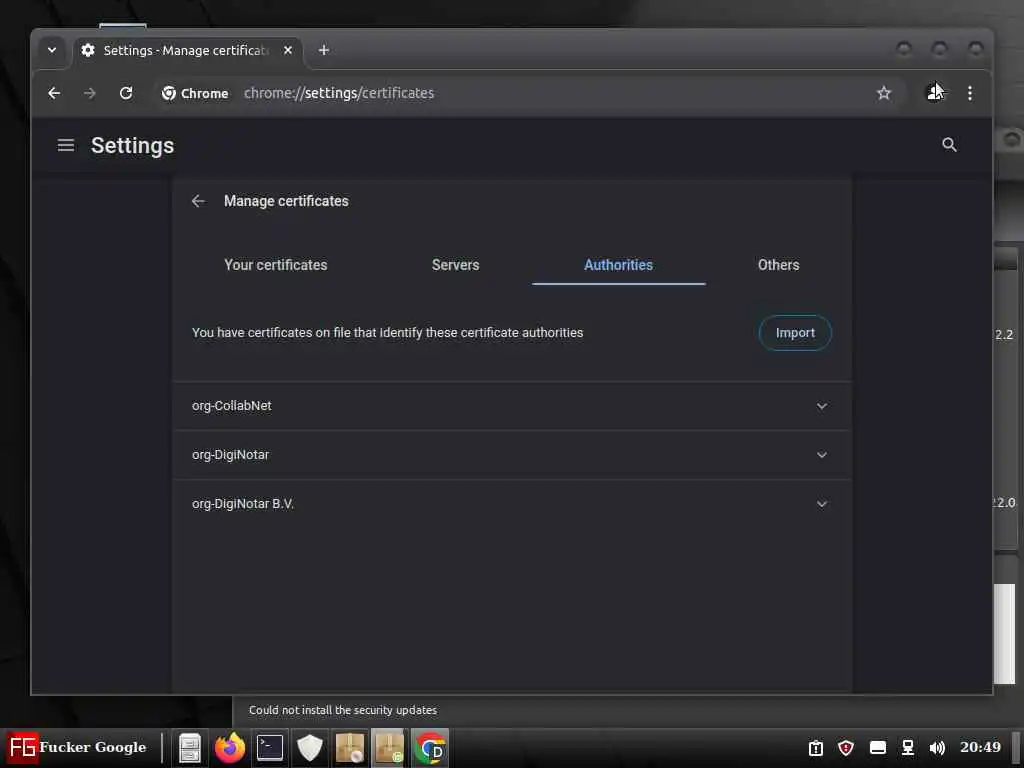This screenshot has height=768, width=1024.
Task: Expand the org-DigiNotar B.V. certificate entry
Action: 822,504
